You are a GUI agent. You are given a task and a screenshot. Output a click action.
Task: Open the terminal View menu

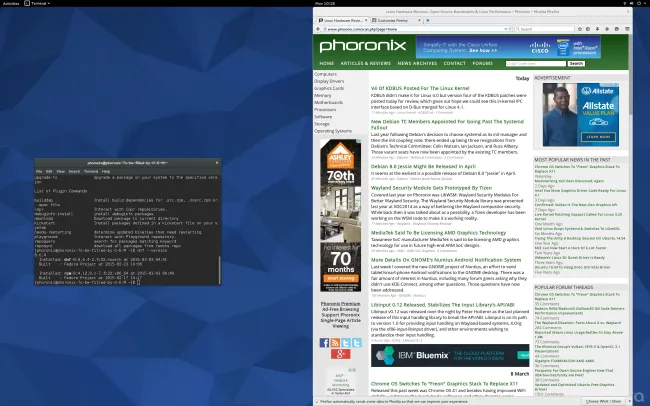pos(61,171)
